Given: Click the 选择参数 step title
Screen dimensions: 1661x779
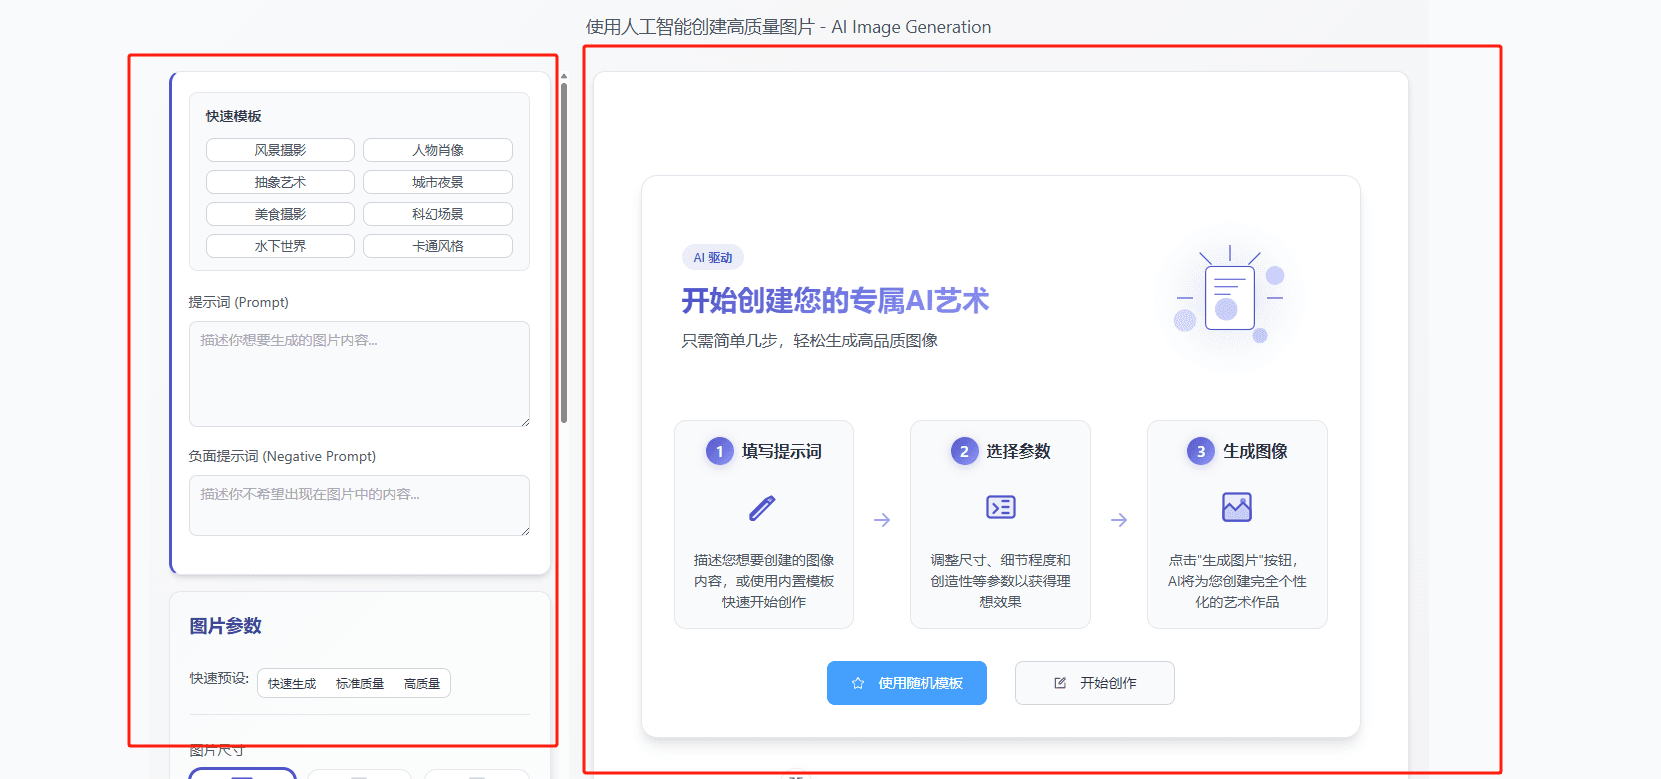Looking at the screenshot, I should click(1018, 451).
